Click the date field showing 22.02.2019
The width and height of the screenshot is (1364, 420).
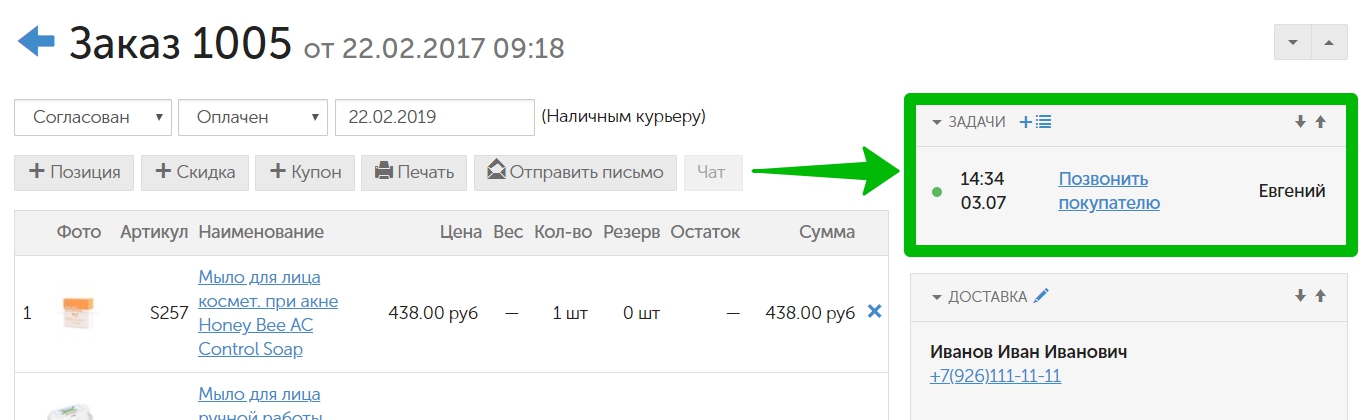pos(435,117)
